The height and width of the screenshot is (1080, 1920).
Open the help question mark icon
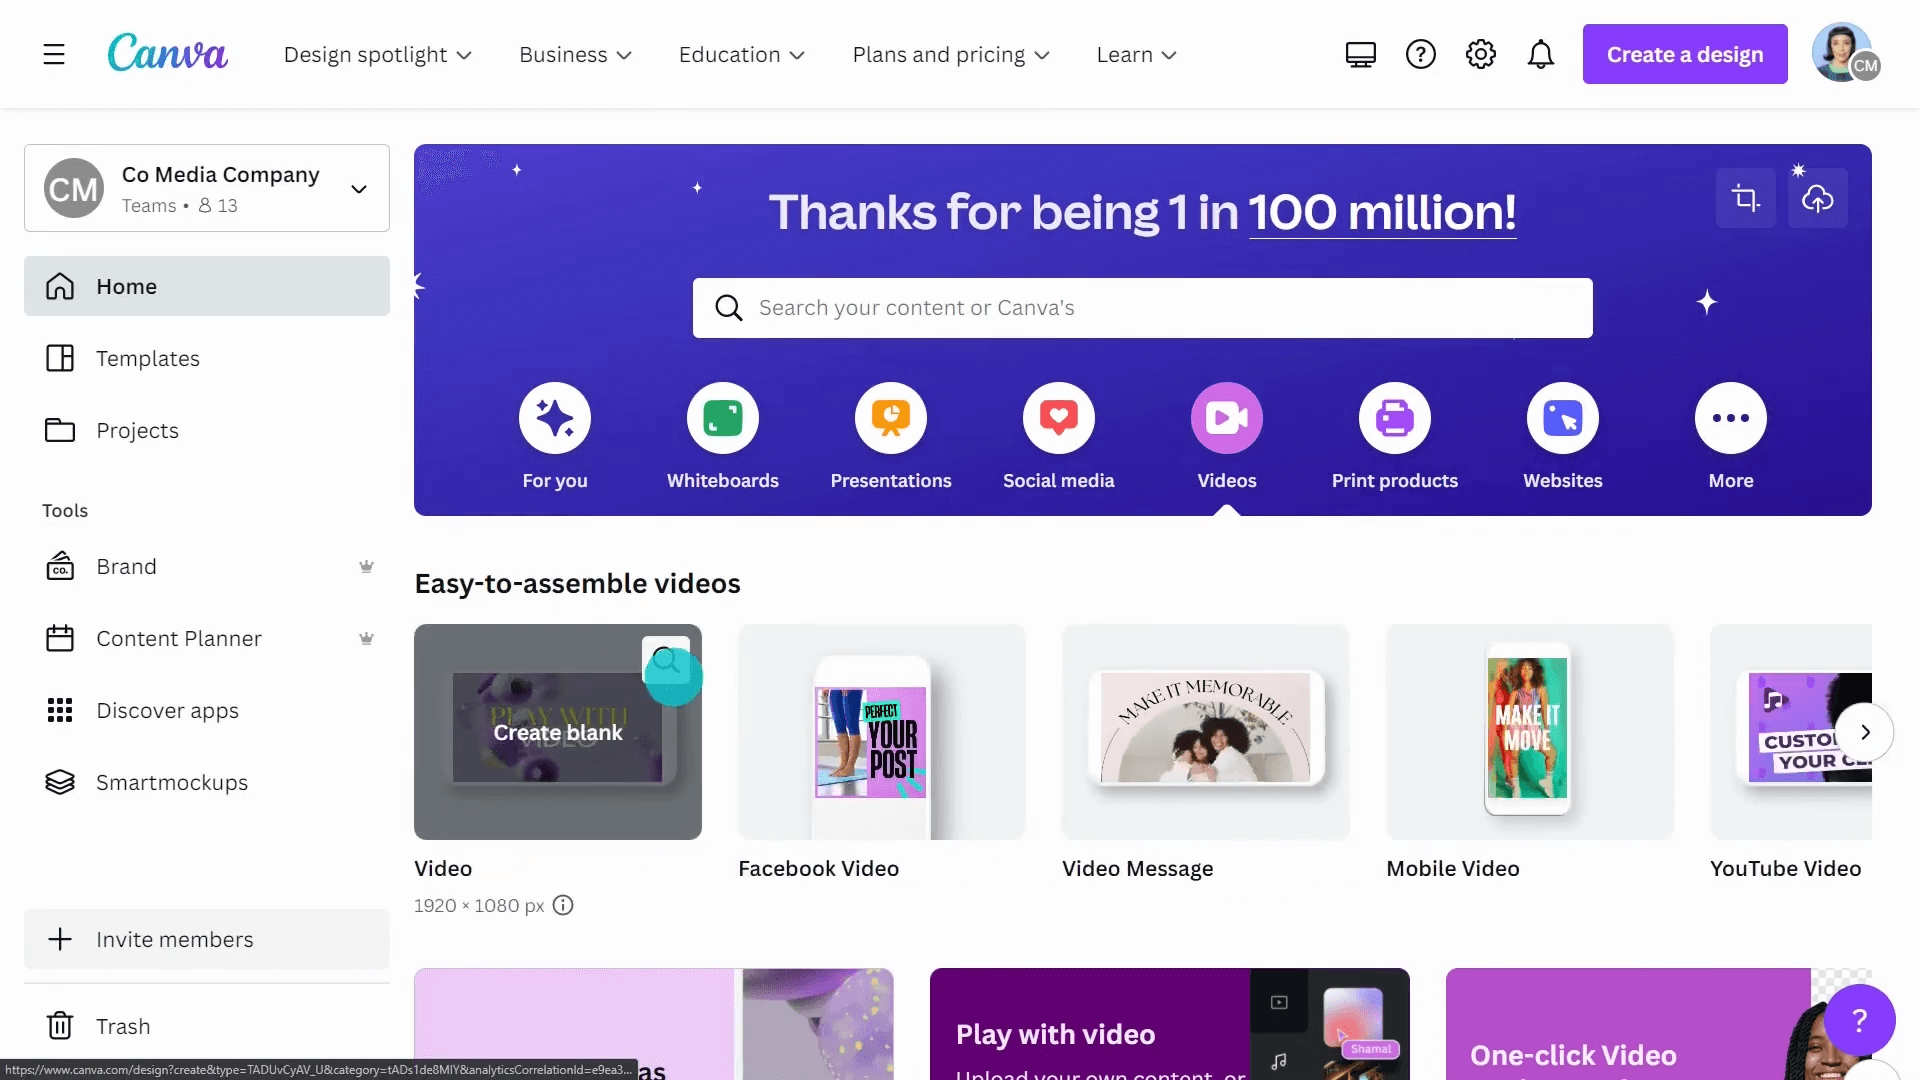(1421, 54)
